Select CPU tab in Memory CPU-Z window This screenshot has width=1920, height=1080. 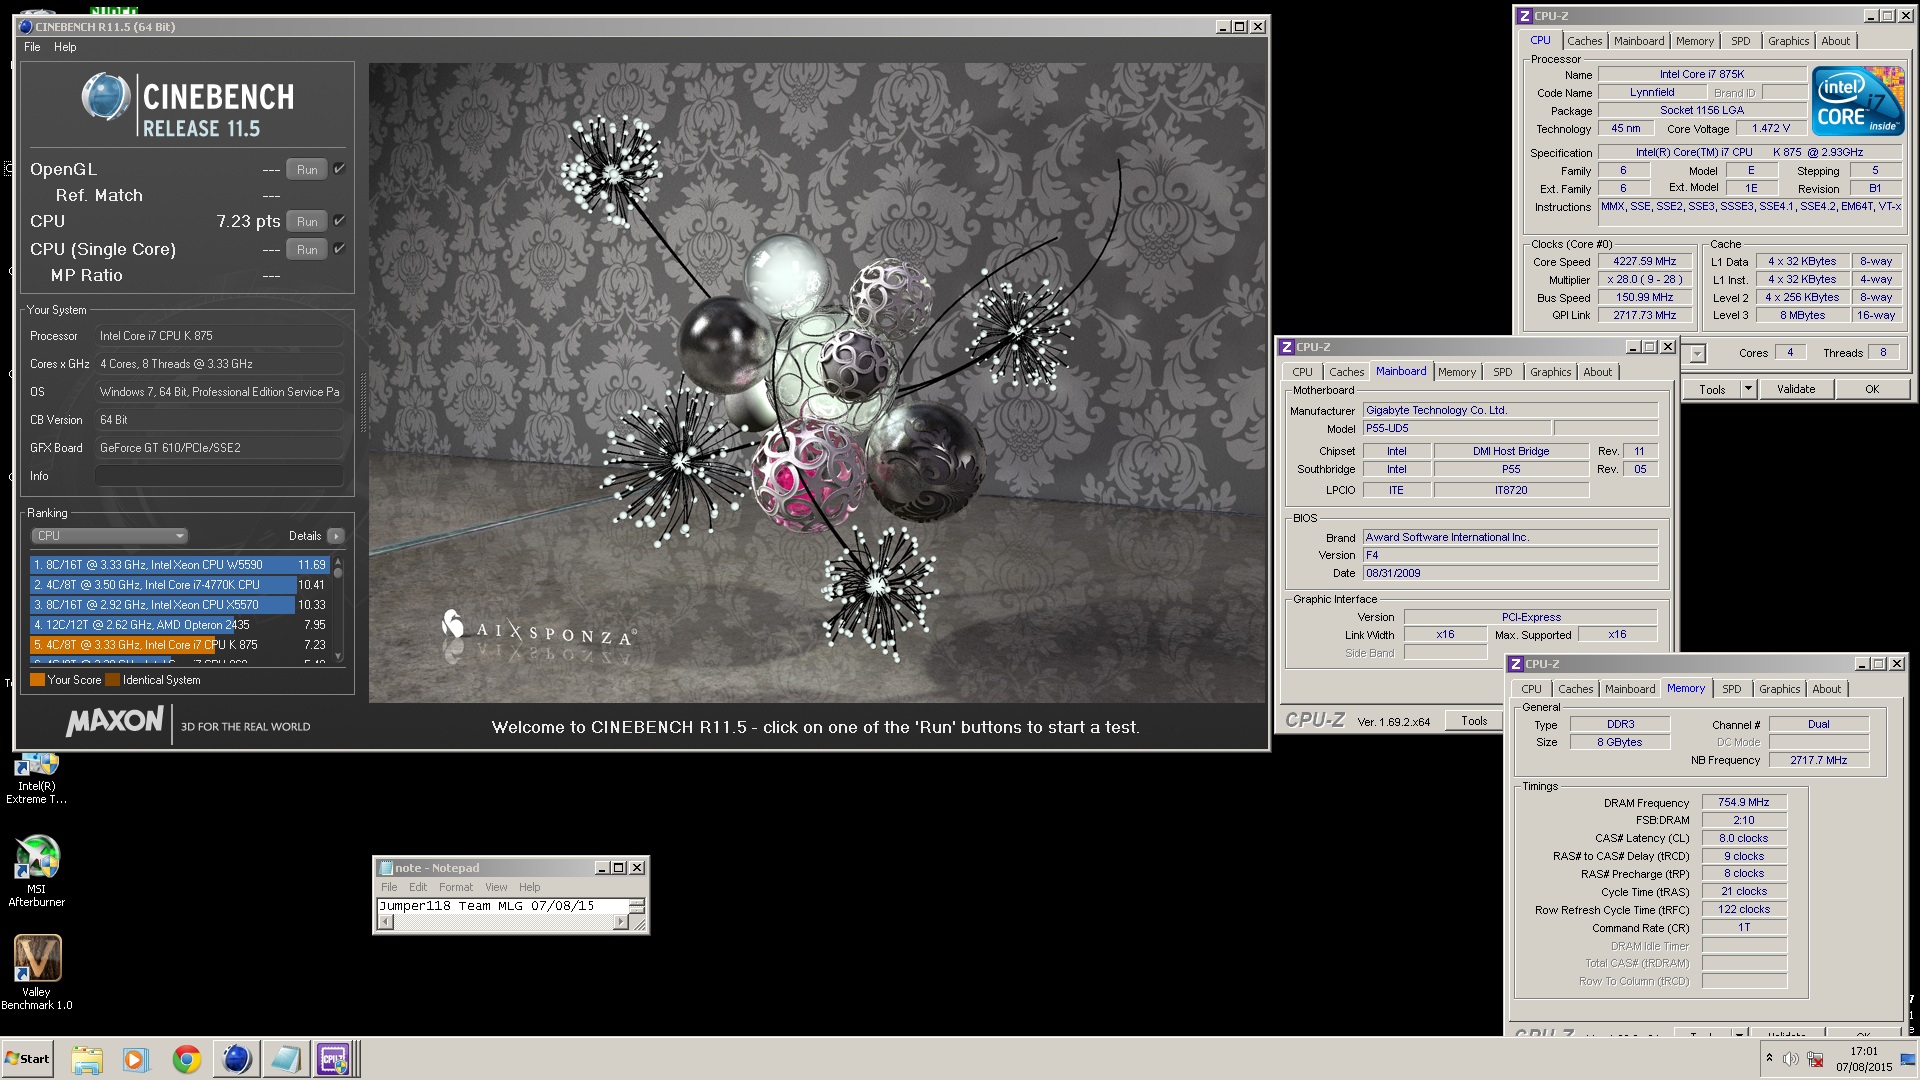(1531, 689)
